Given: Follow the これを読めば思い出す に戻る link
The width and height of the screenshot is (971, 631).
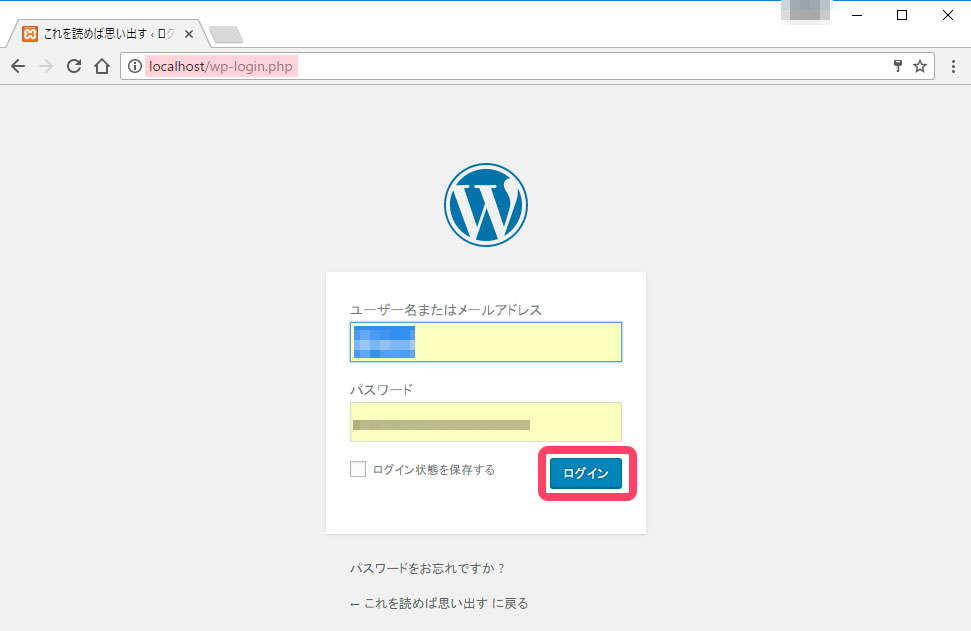Looking at the screenshot, I should pyautogui.click(x=439, y=603).
